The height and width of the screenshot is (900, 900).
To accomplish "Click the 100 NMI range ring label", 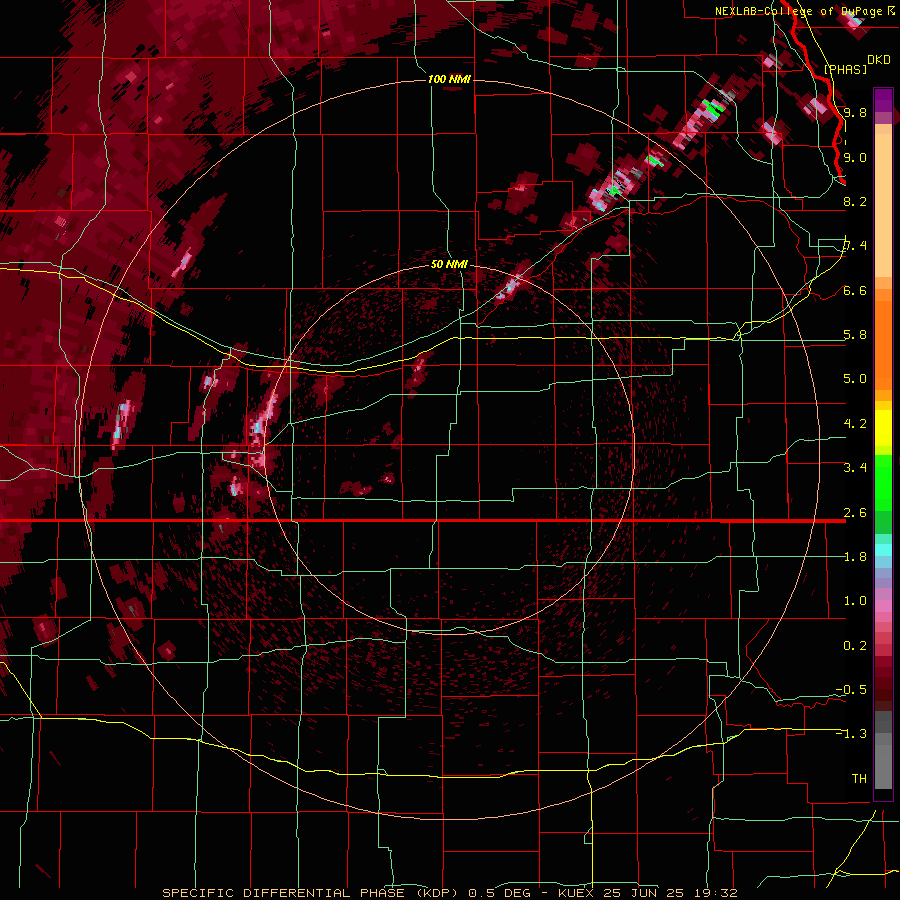I will click(449, 79).
